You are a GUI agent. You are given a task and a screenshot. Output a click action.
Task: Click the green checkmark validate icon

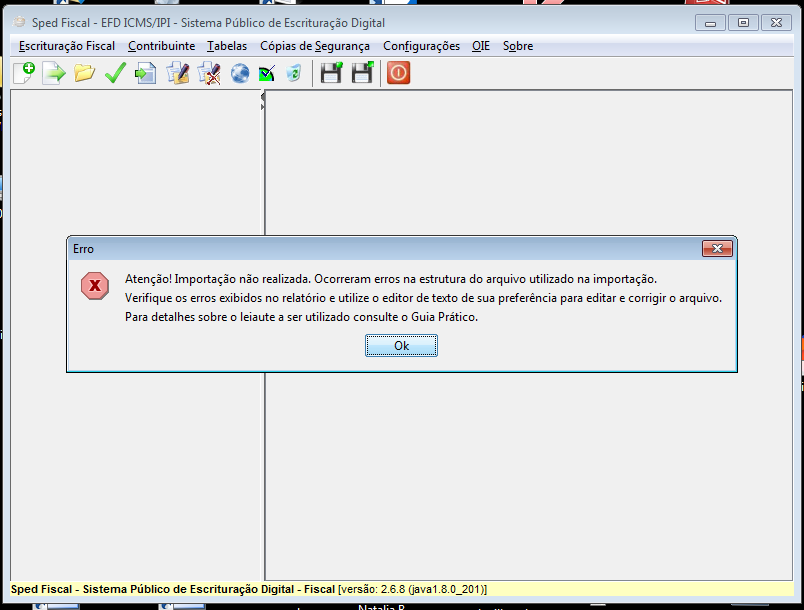115,73
